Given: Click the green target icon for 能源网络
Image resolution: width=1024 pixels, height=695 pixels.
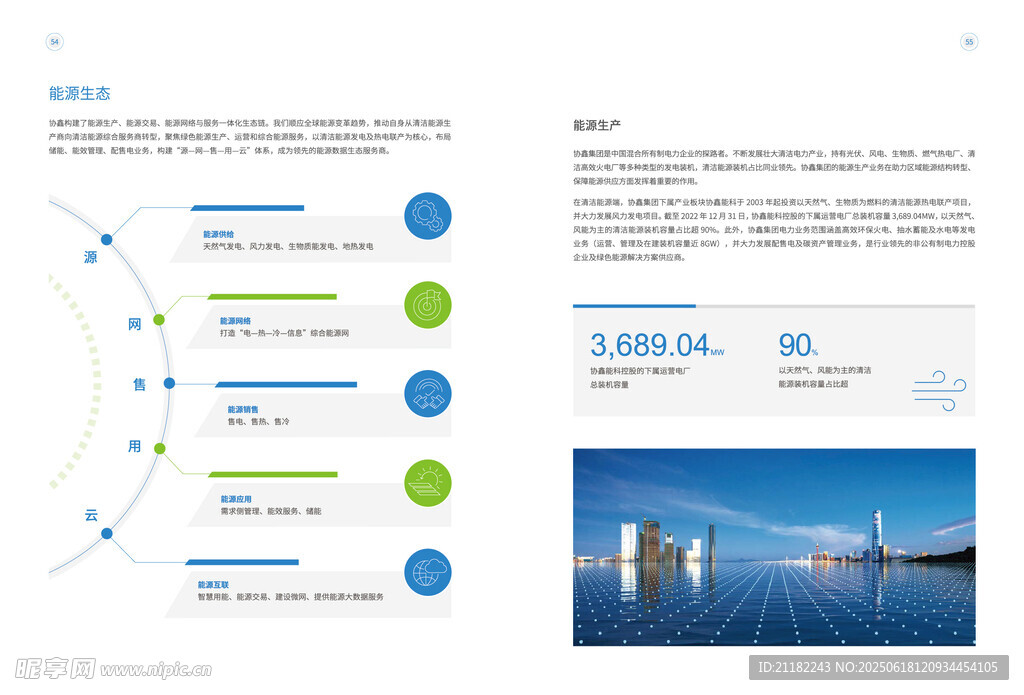Looking at the screenshot, I should [x=428, y=305].
